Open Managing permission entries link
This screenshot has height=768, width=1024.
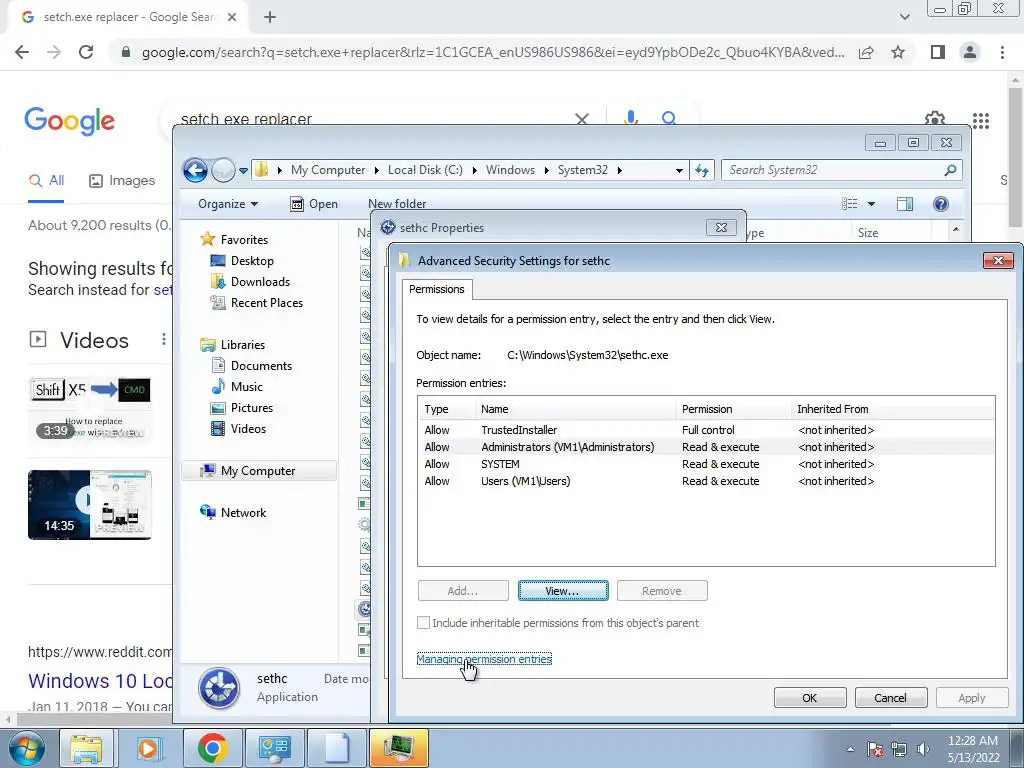tap(484, 659)
